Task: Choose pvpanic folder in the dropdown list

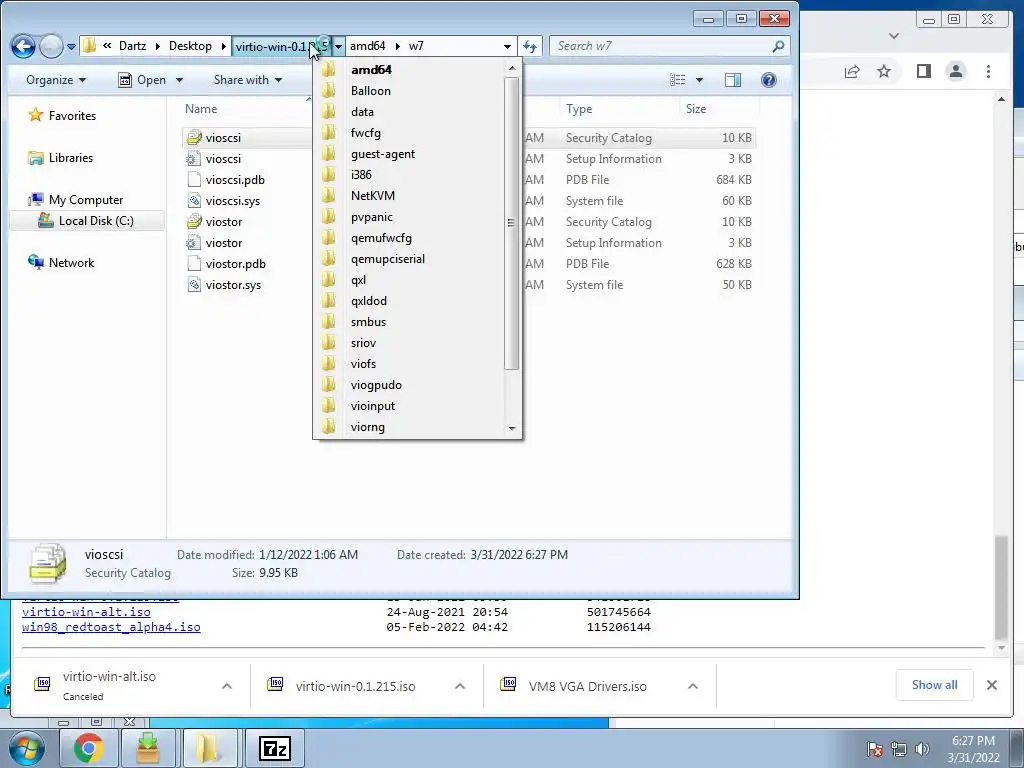Action: coord(409,217)
